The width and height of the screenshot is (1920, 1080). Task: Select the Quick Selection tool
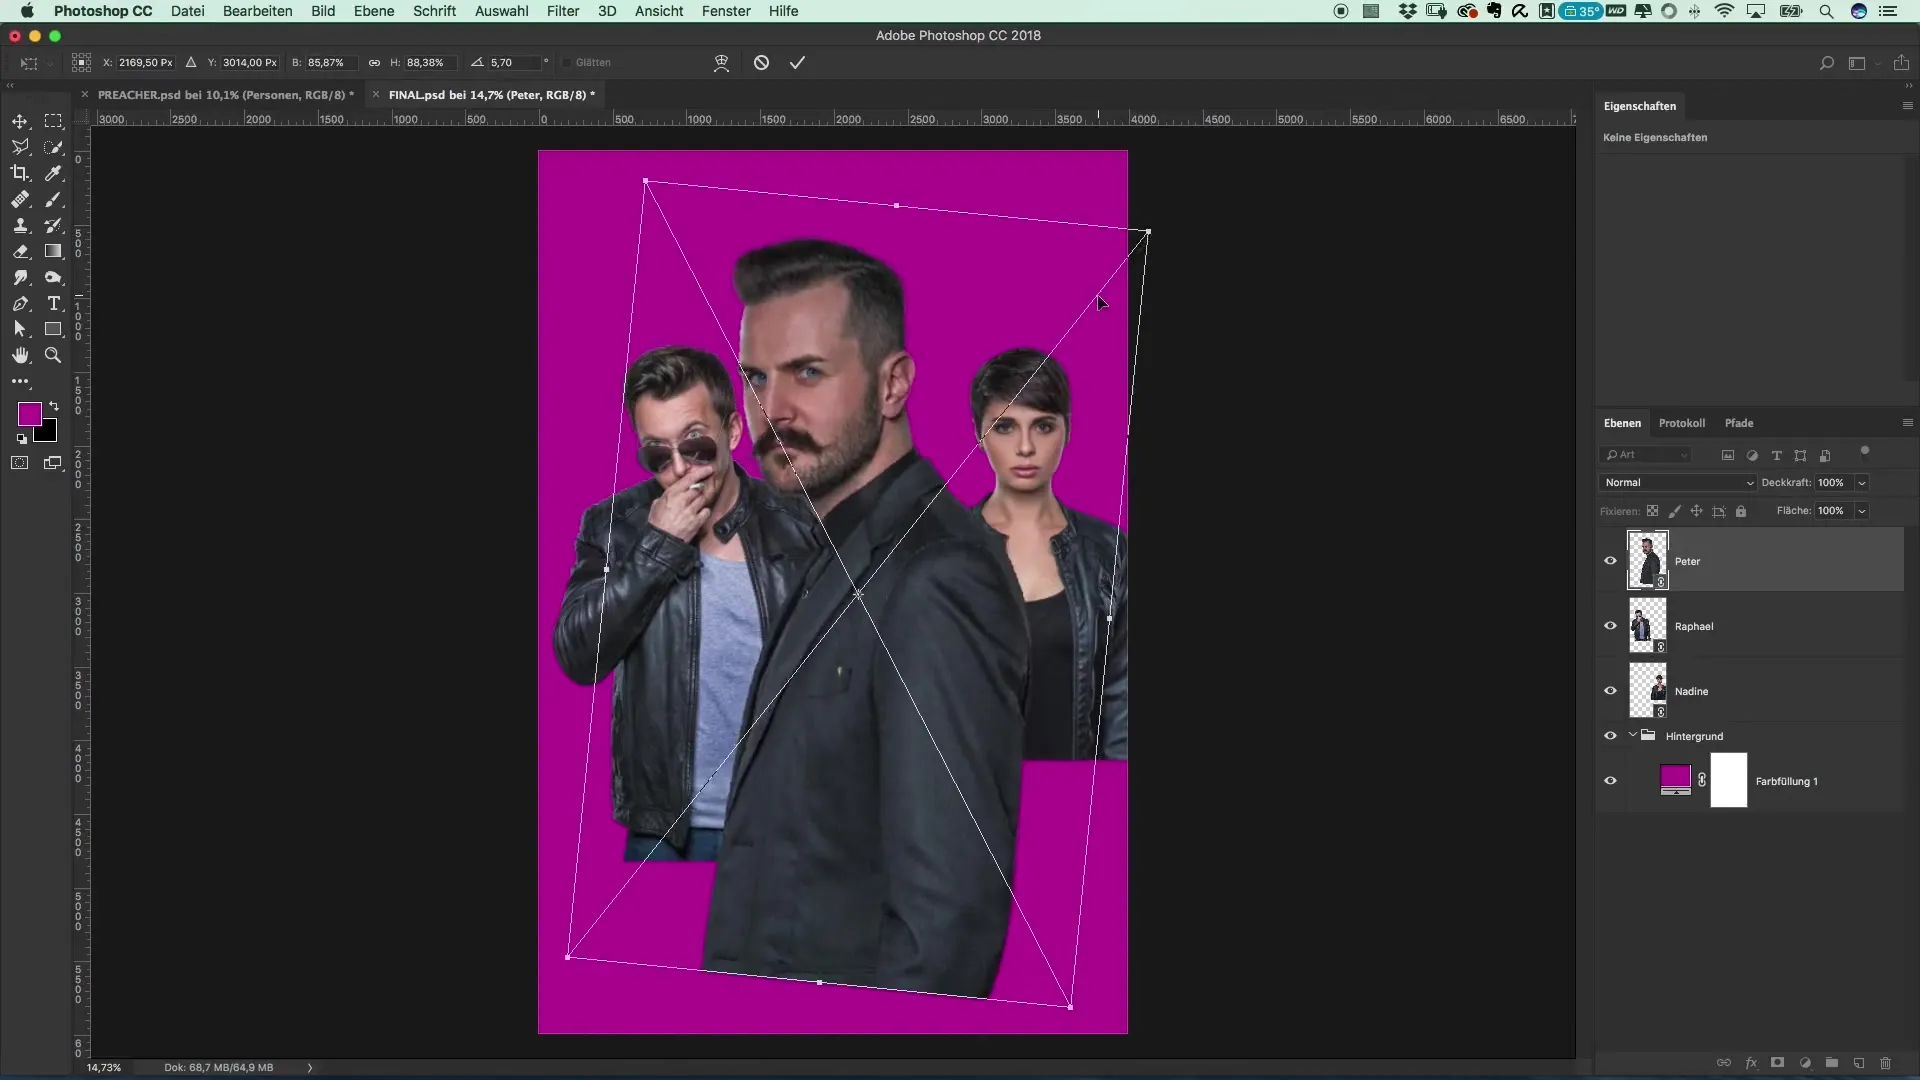pos(54,147)
